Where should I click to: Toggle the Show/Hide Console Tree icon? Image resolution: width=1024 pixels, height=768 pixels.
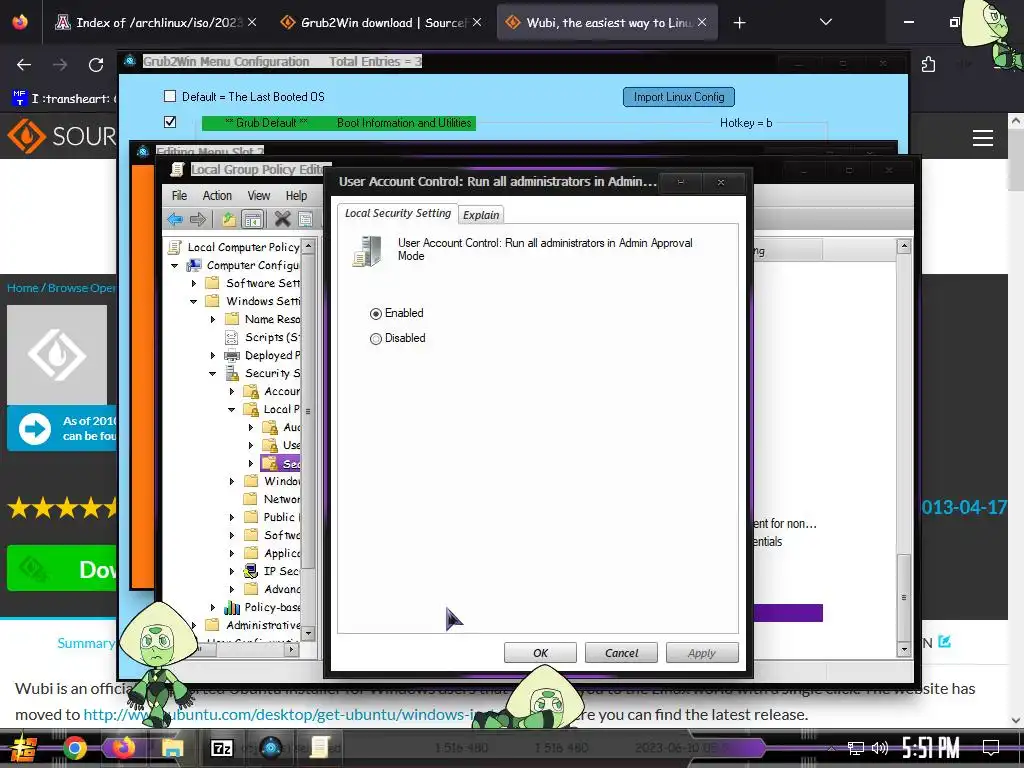(x=252, y=219)
